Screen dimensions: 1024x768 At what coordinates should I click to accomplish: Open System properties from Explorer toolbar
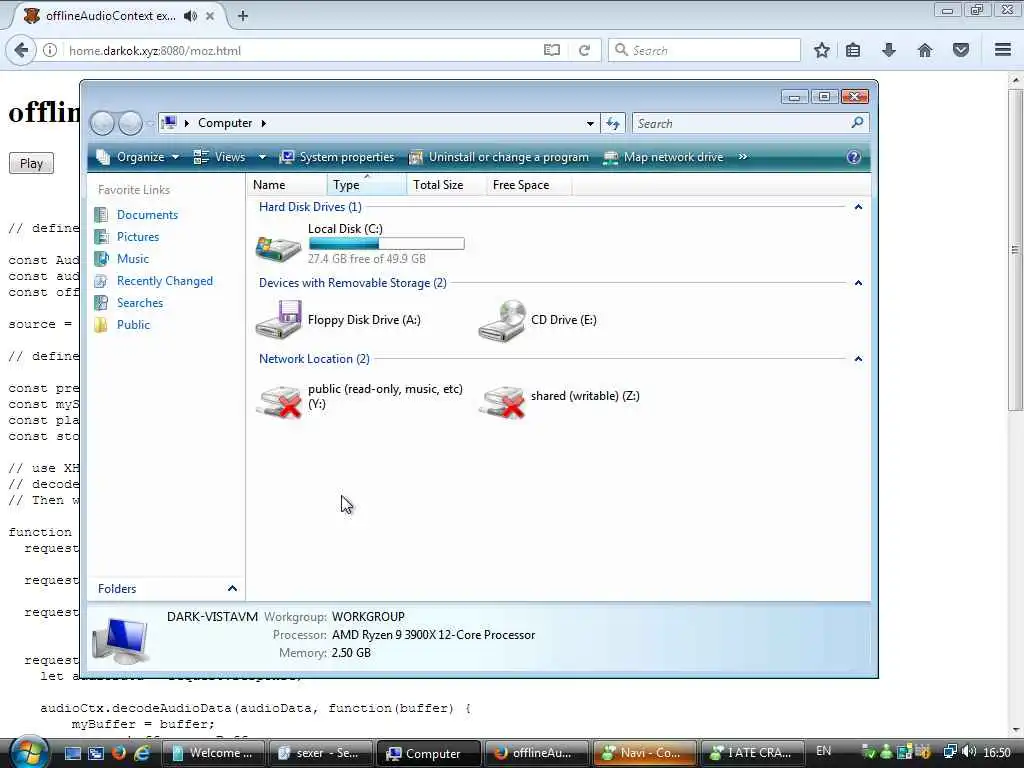coord(337,157)
